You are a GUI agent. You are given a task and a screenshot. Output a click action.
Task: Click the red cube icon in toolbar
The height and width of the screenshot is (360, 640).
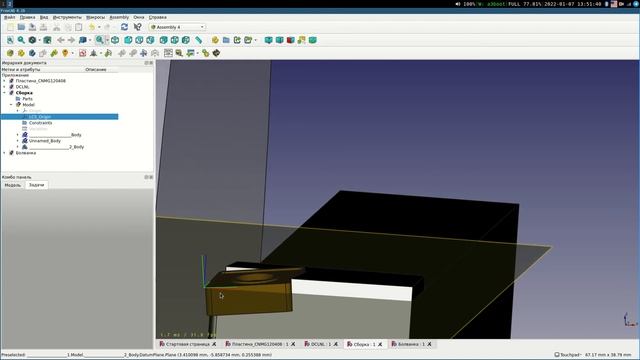(291, 40)
